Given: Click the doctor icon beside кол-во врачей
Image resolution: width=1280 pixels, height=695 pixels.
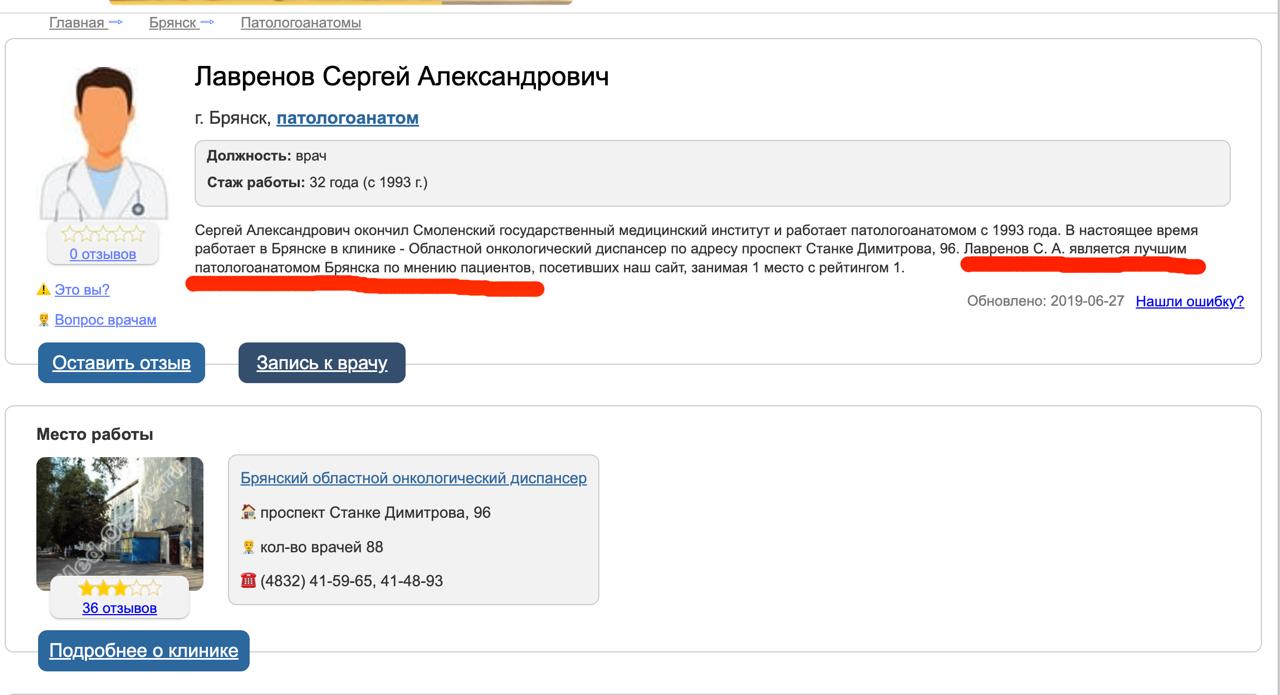Looking at the screenshot, I should tap(248, 547).
